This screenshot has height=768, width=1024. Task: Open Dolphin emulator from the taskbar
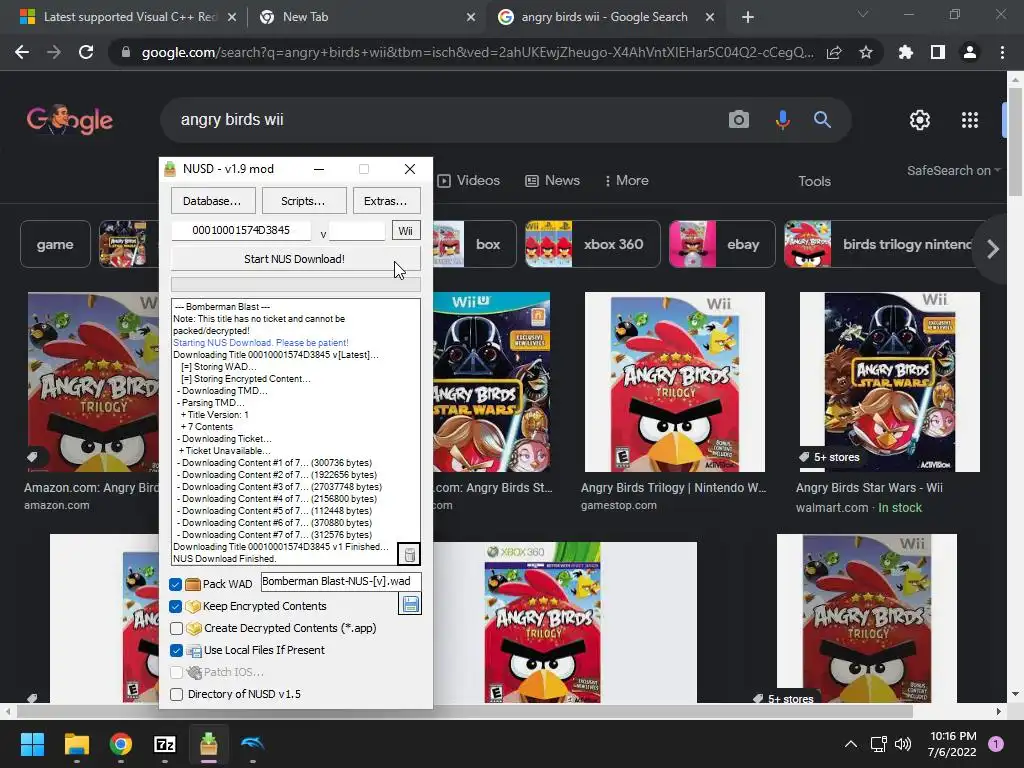pos(252,744)
